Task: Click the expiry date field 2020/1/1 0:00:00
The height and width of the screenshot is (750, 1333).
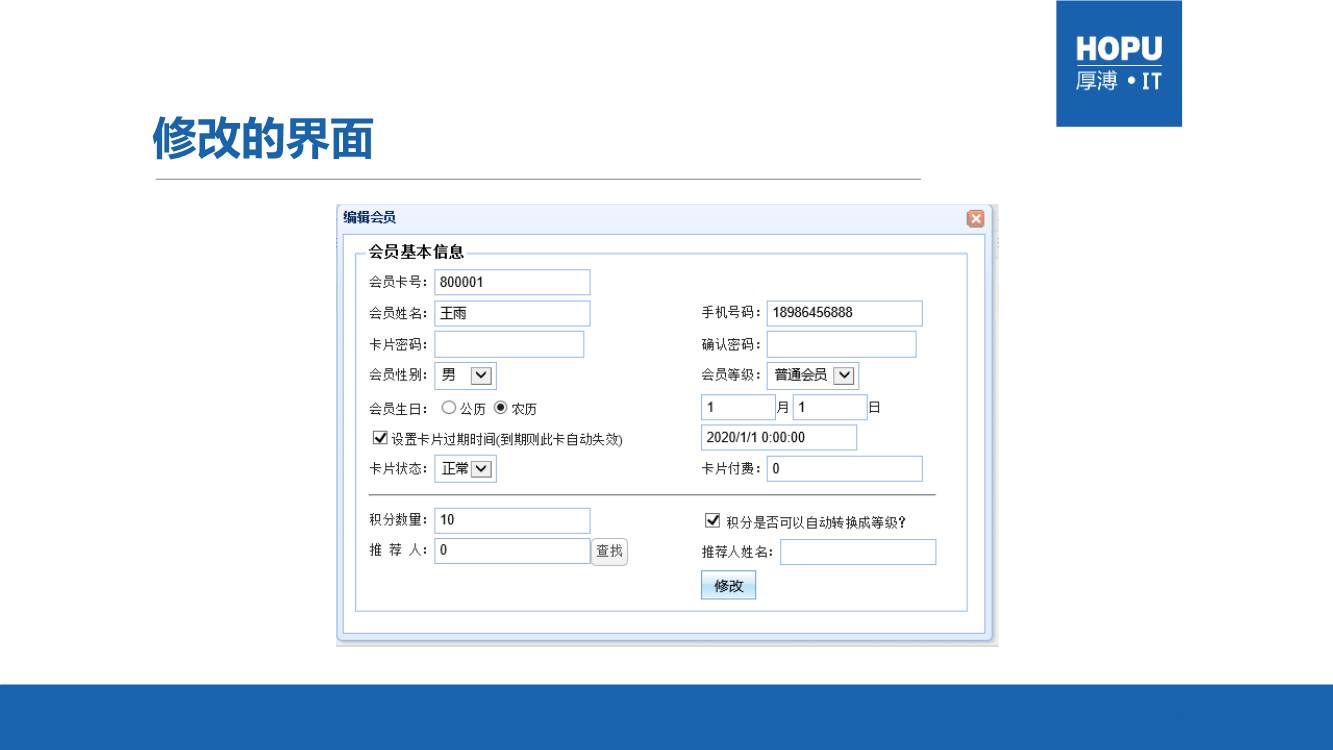Action: point(779,437)
